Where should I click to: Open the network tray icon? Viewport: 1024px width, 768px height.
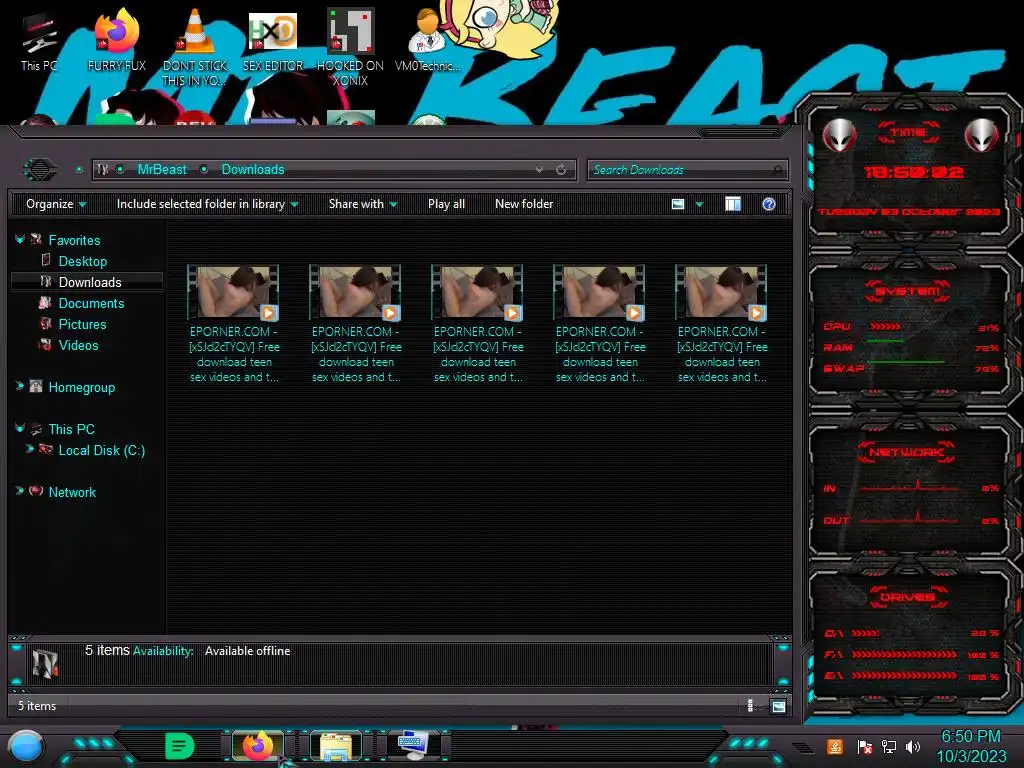[889, 746]
